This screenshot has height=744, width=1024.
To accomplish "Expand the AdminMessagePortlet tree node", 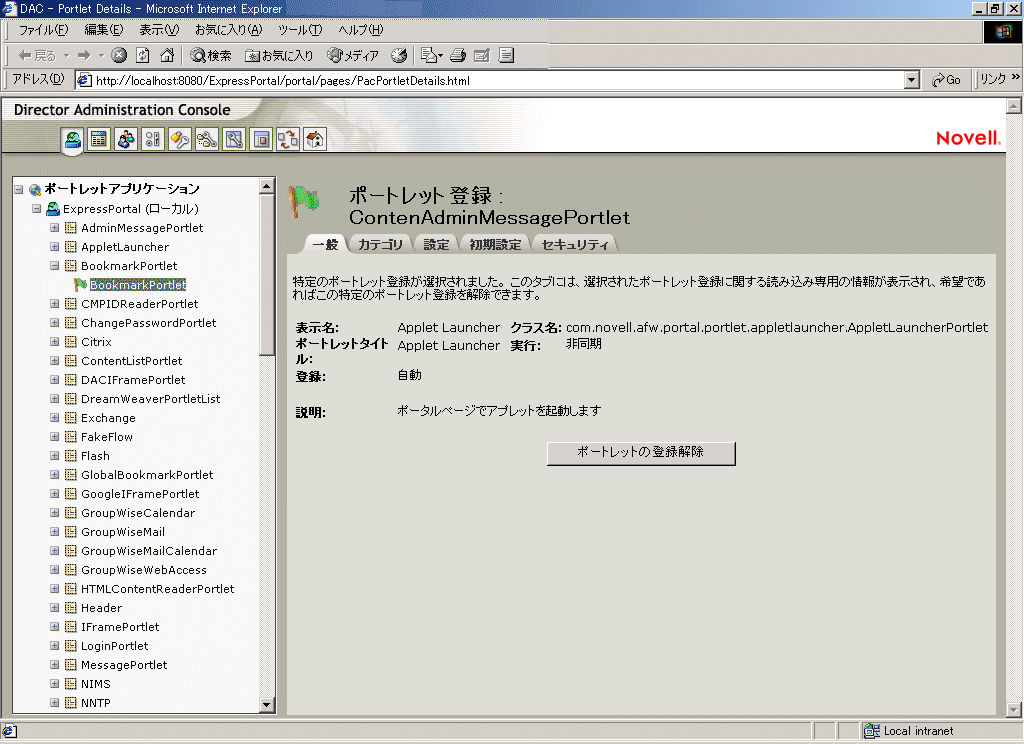I will click(x=55, y=227).
